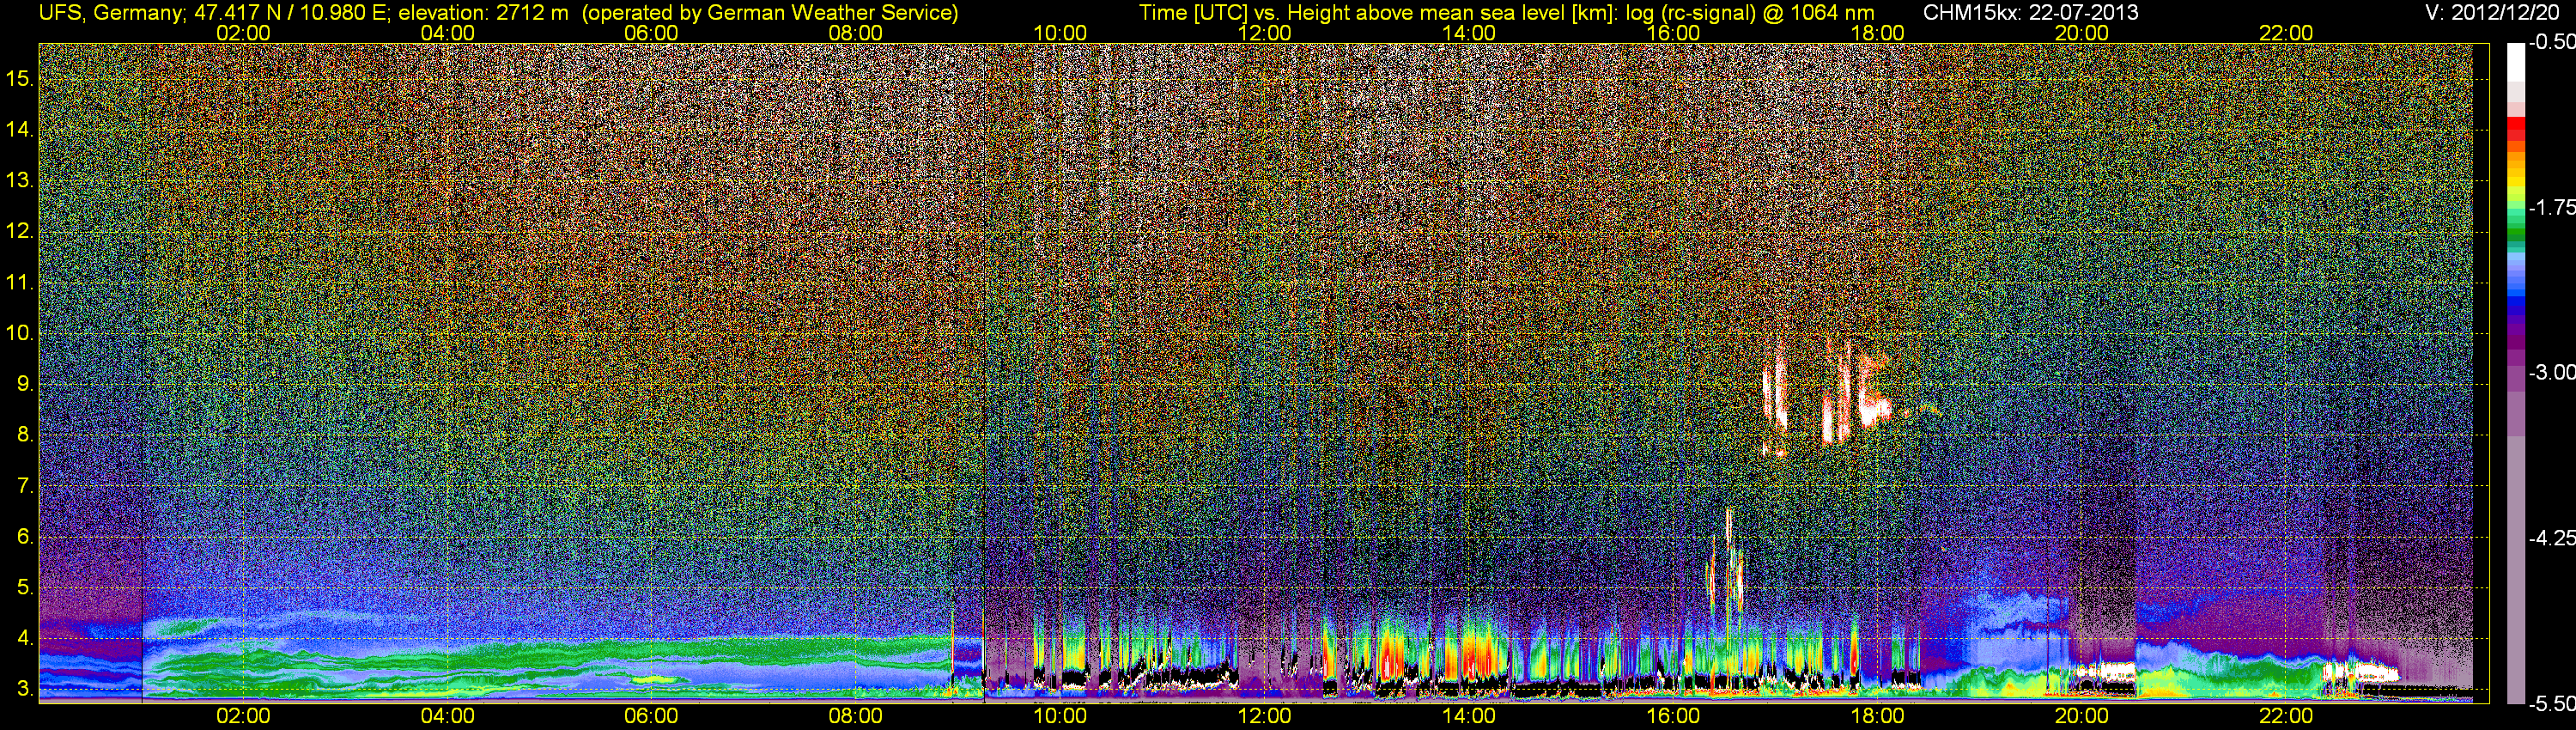Click the -5.50 color scale value
The image size is (2576, 730).
click(2551, 703)
